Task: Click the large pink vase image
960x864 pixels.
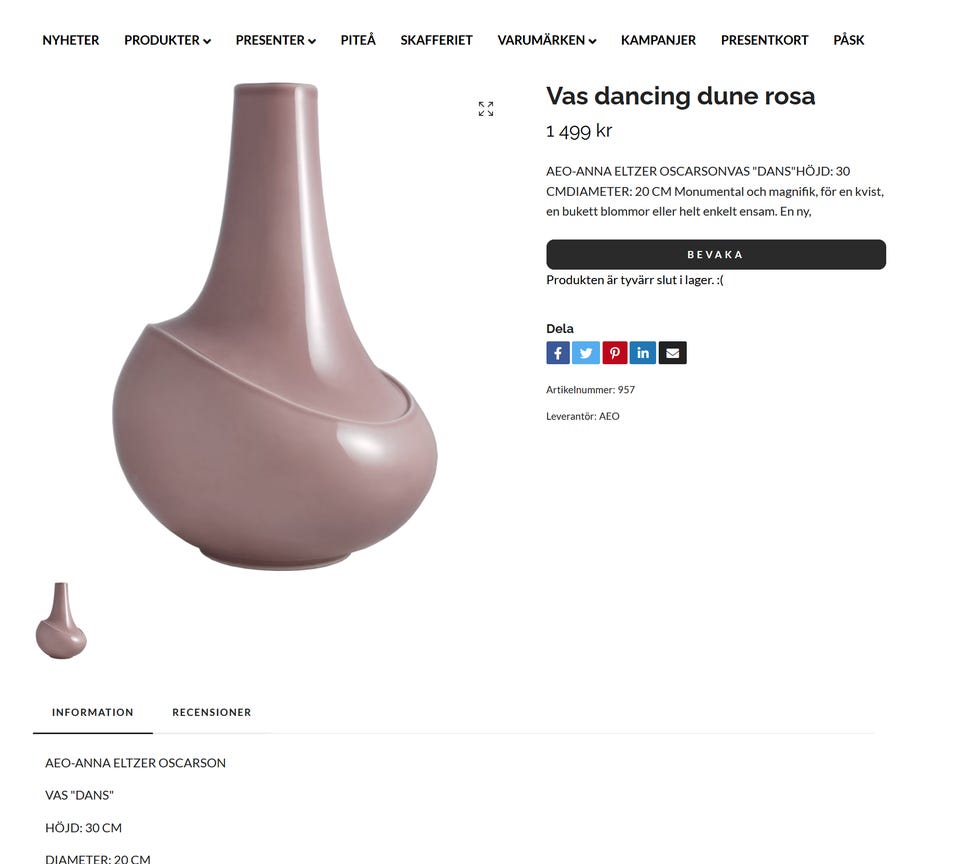Action: pyautogui.click(x=275, y=326)
